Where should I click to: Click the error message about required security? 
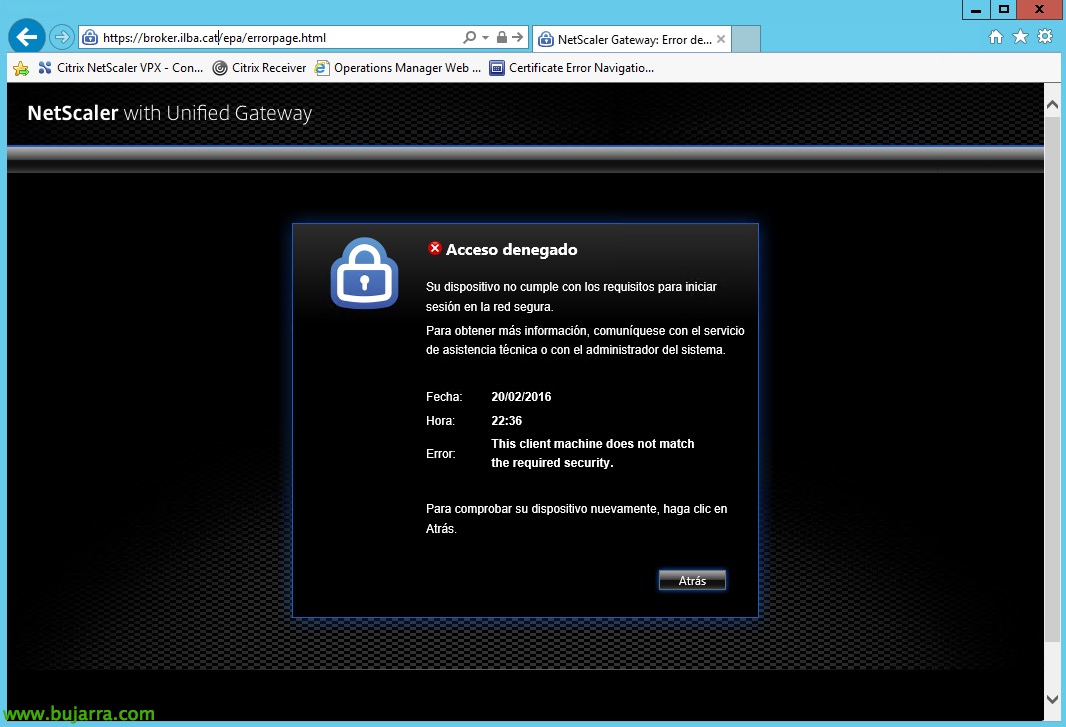coord(593,453)
